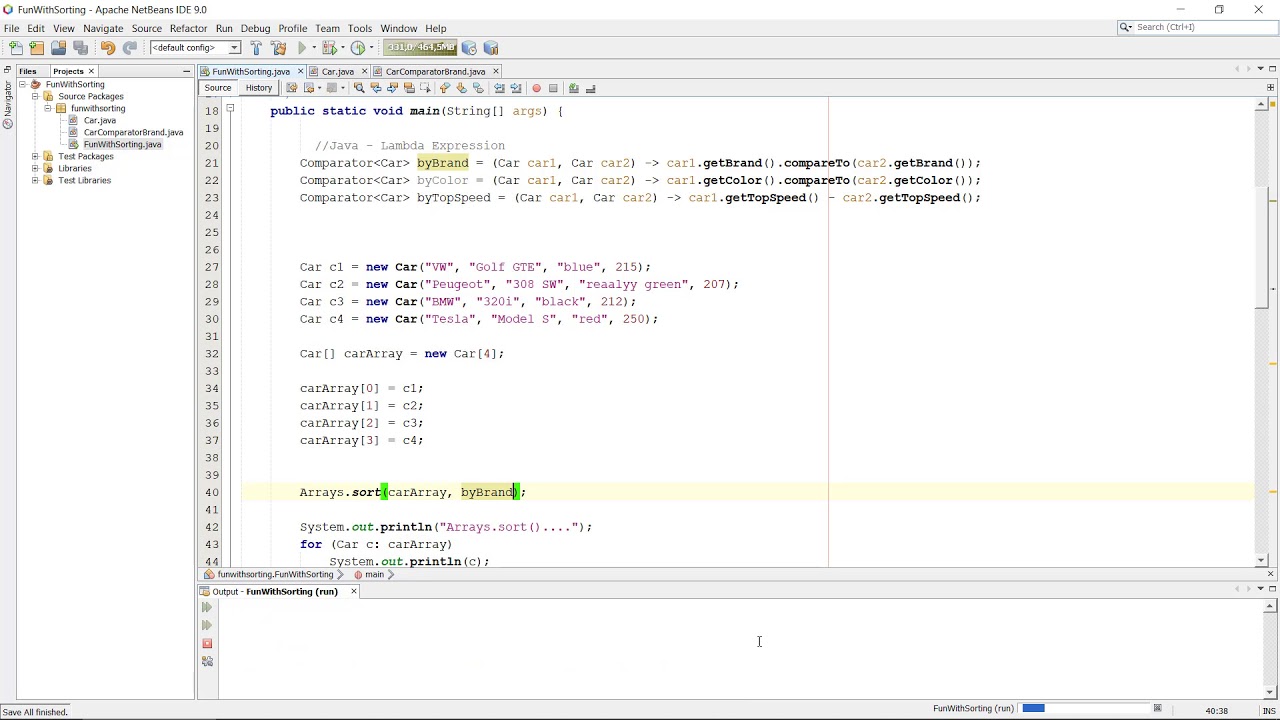Click the Profile Project toolbar icon

click(358, 47)
